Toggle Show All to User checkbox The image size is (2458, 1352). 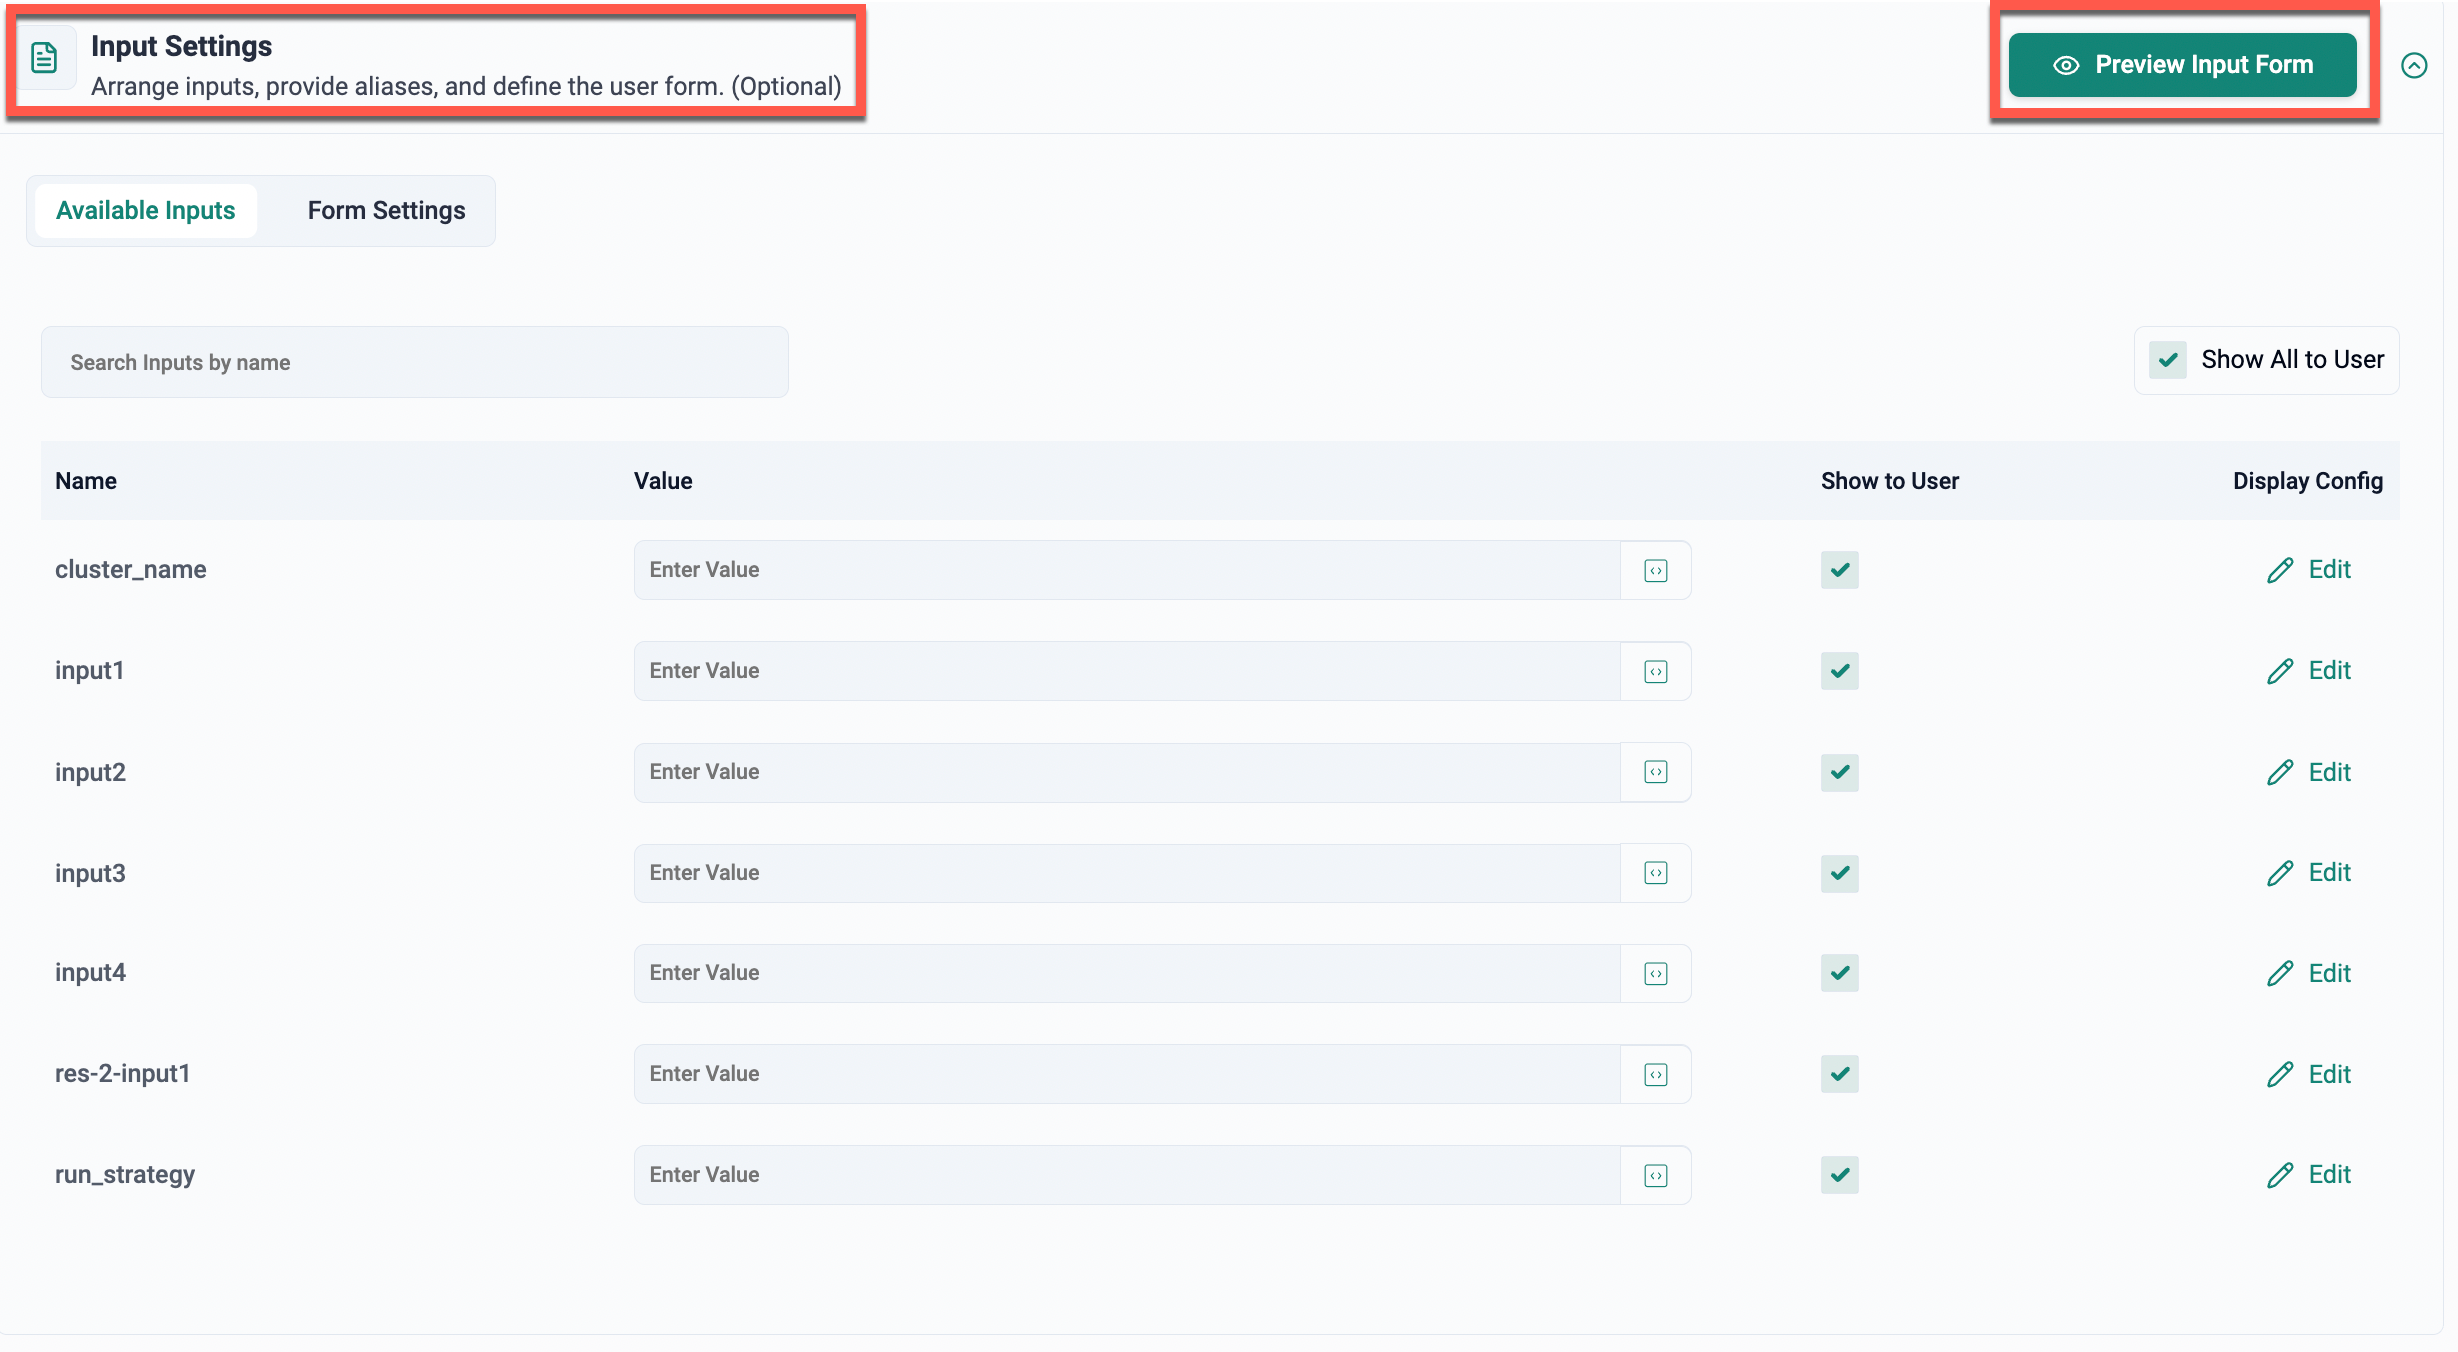[x=2168, y=360]
